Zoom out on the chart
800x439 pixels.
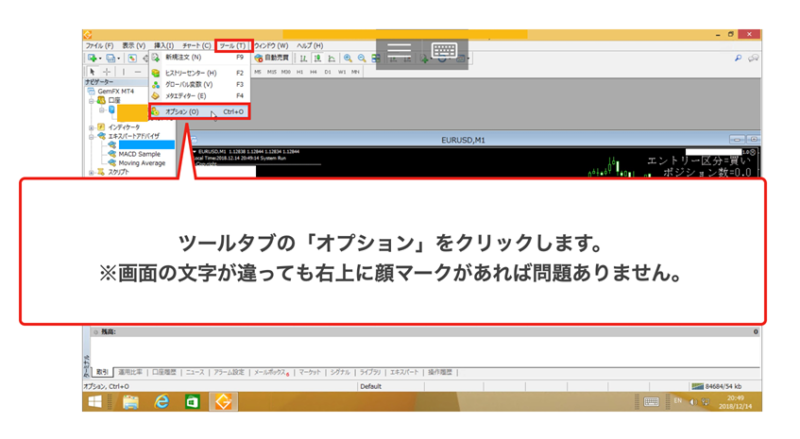(x=362, y=58)
